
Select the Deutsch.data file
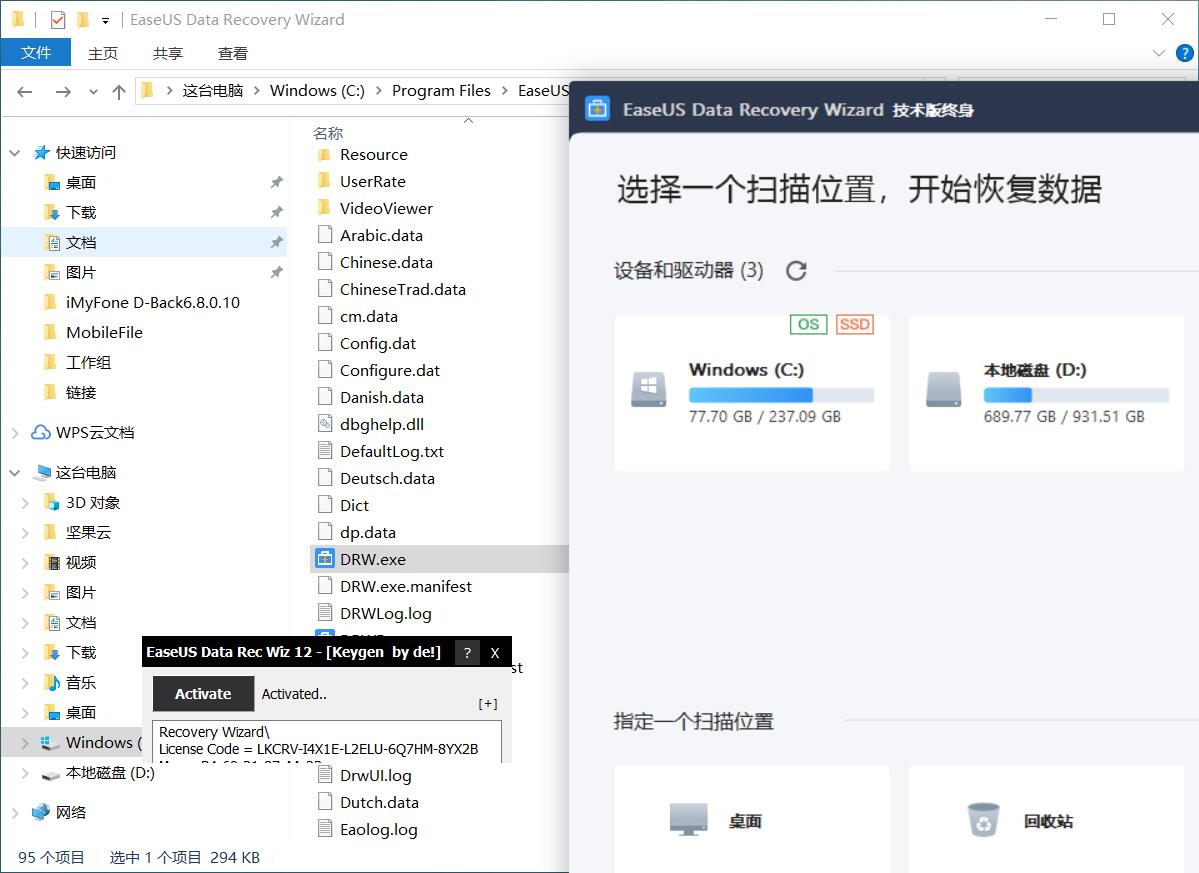387,479
